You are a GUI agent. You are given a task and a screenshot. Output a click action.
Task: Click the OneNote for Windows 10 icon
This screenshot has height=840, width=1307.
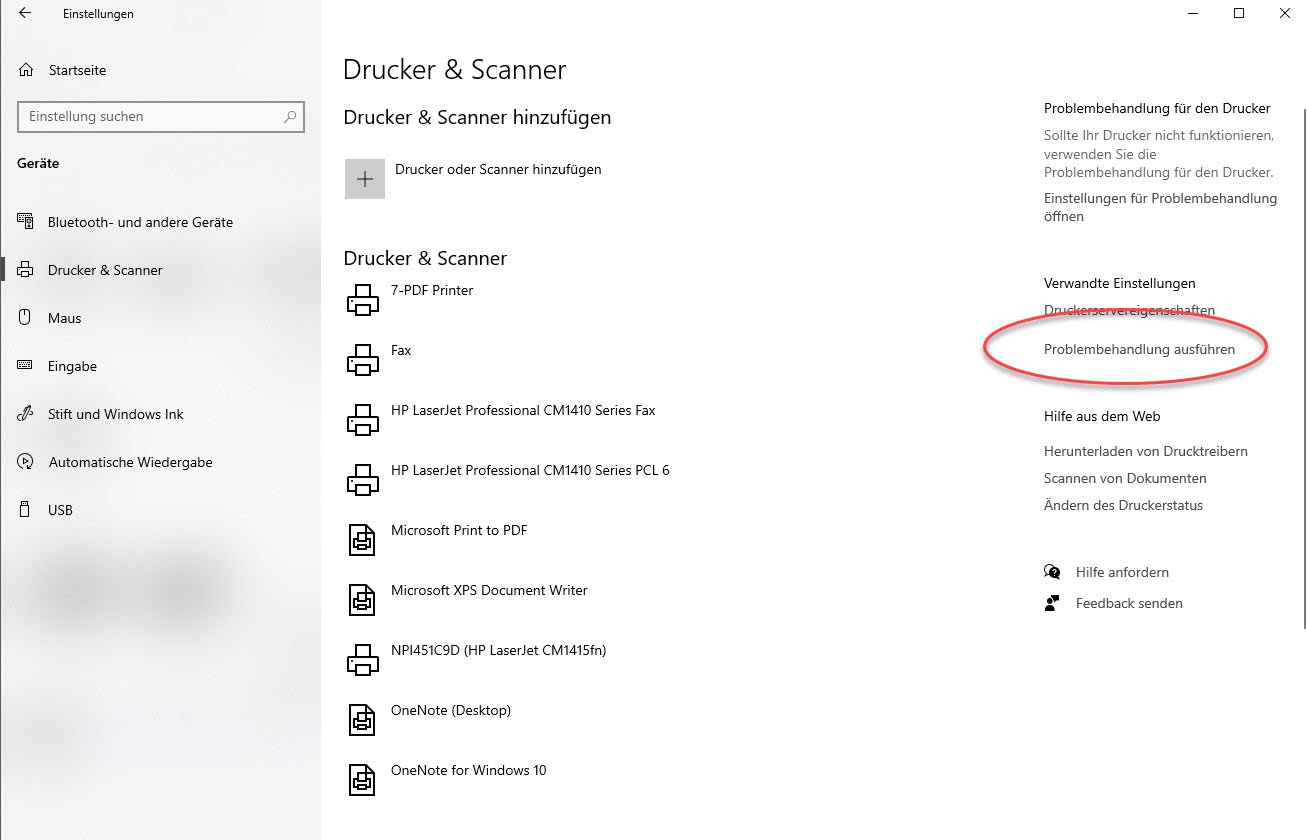pos(362,780)
